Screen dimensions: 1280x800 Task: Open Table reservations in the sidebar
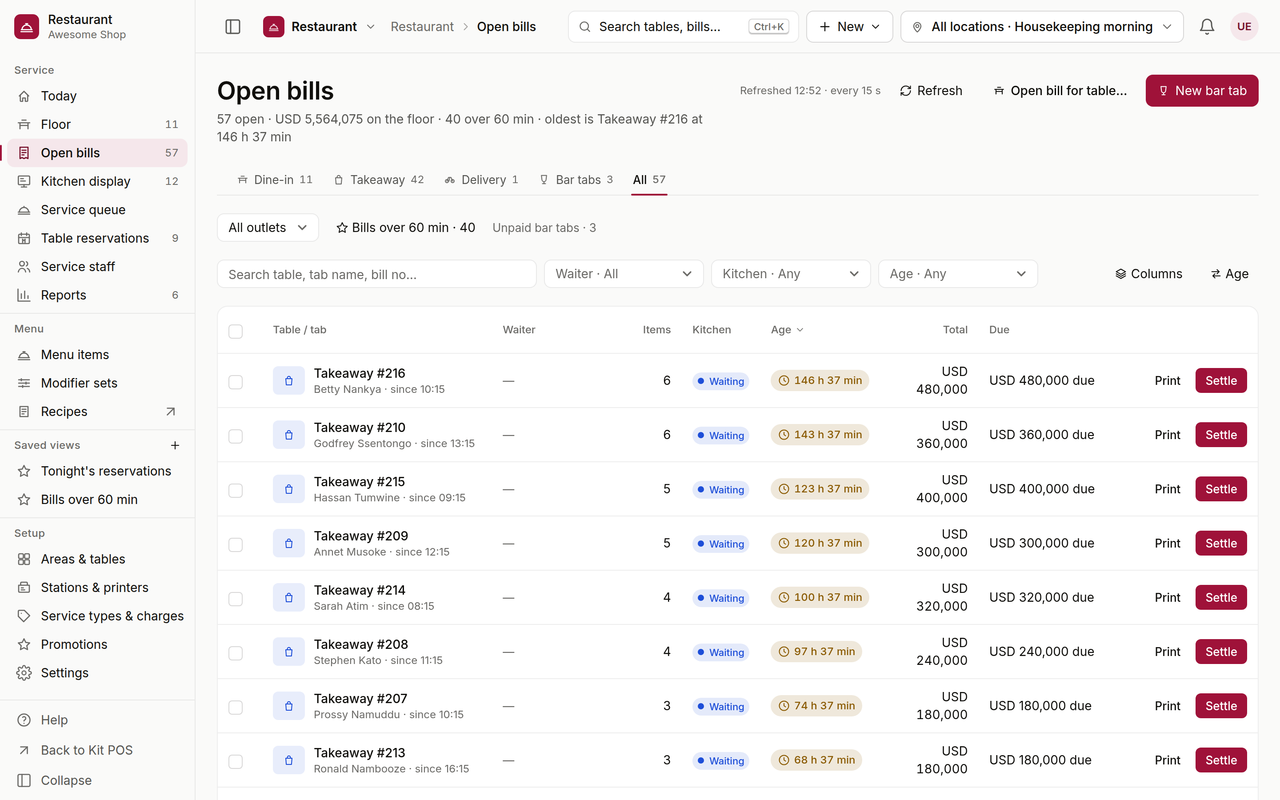coord(97,238)
